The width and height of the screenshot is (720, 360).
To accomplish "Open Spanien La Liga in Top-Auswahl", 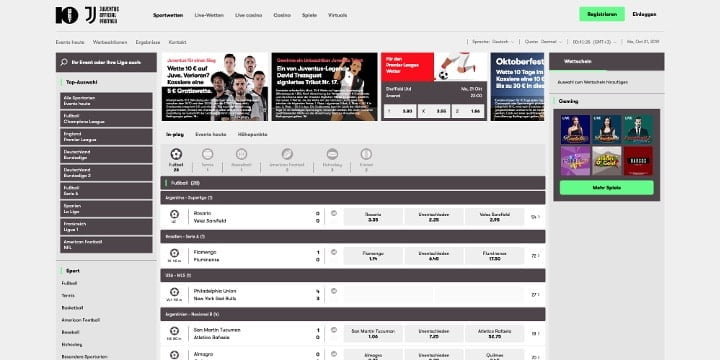I will tap(106, 209).
